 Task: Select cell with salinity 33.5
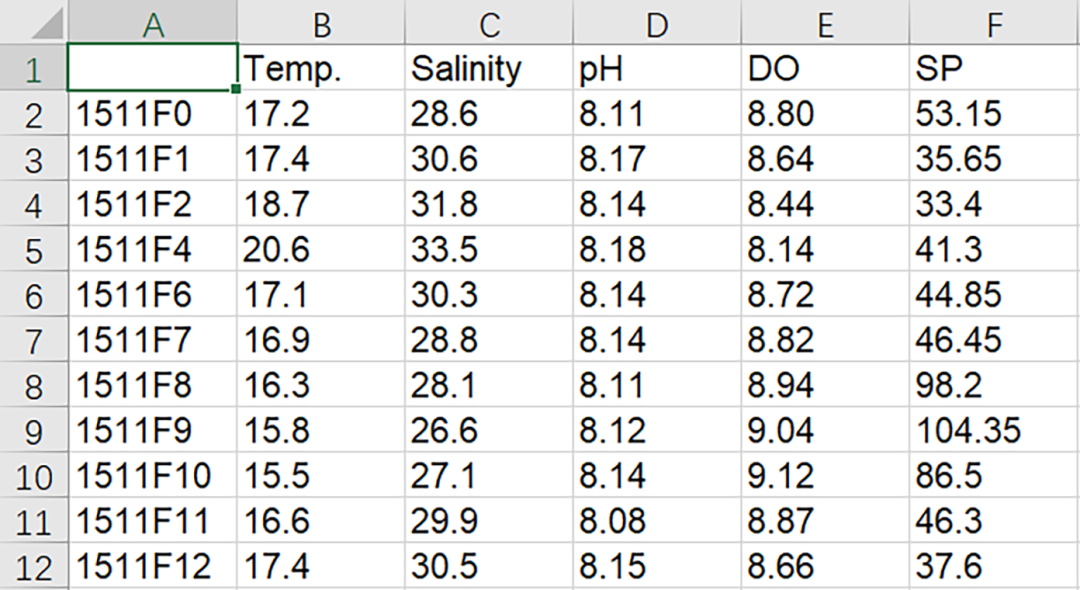click(x=489, y=249)
